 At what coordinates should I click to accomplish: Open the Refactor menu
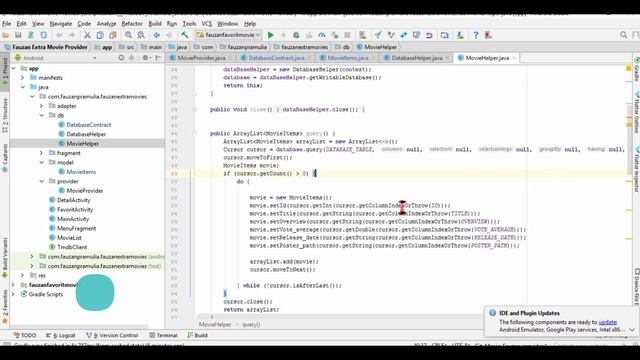point(132,24)
